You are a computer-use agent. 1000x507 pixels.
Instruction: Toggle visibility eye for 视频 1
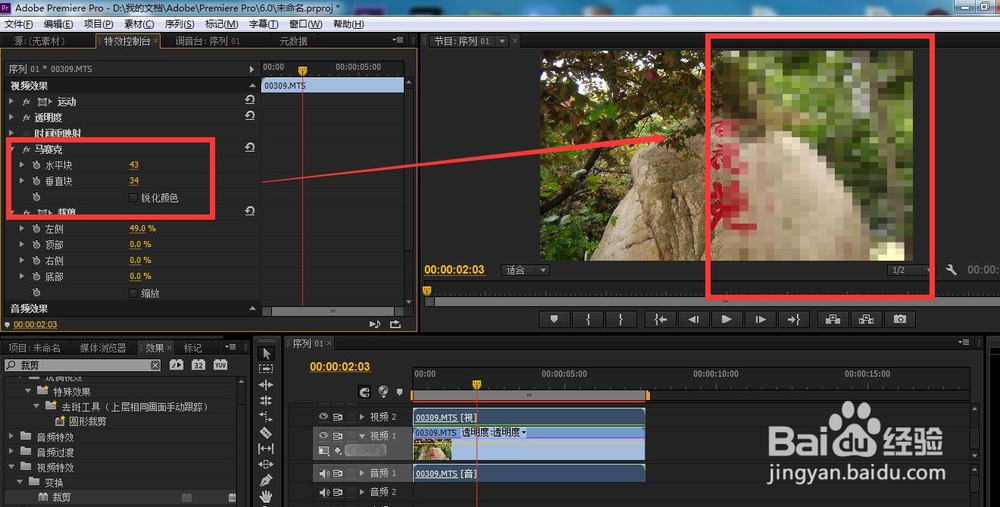[323, 436]
